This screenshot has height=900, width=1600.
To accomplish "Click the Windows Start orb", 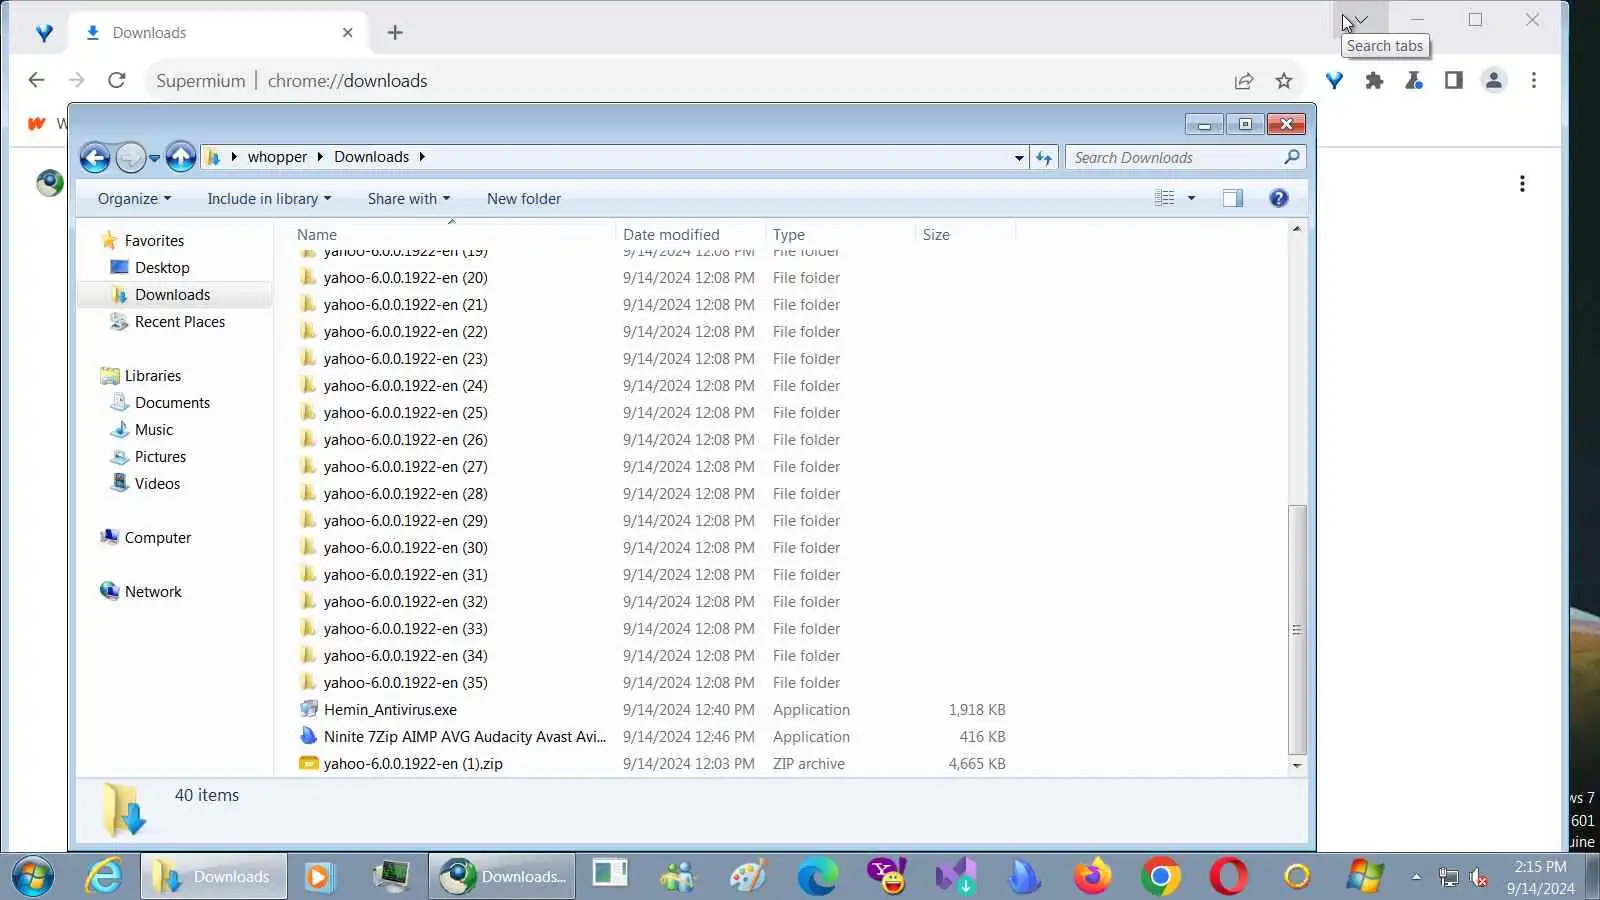I will coord(33,877).
